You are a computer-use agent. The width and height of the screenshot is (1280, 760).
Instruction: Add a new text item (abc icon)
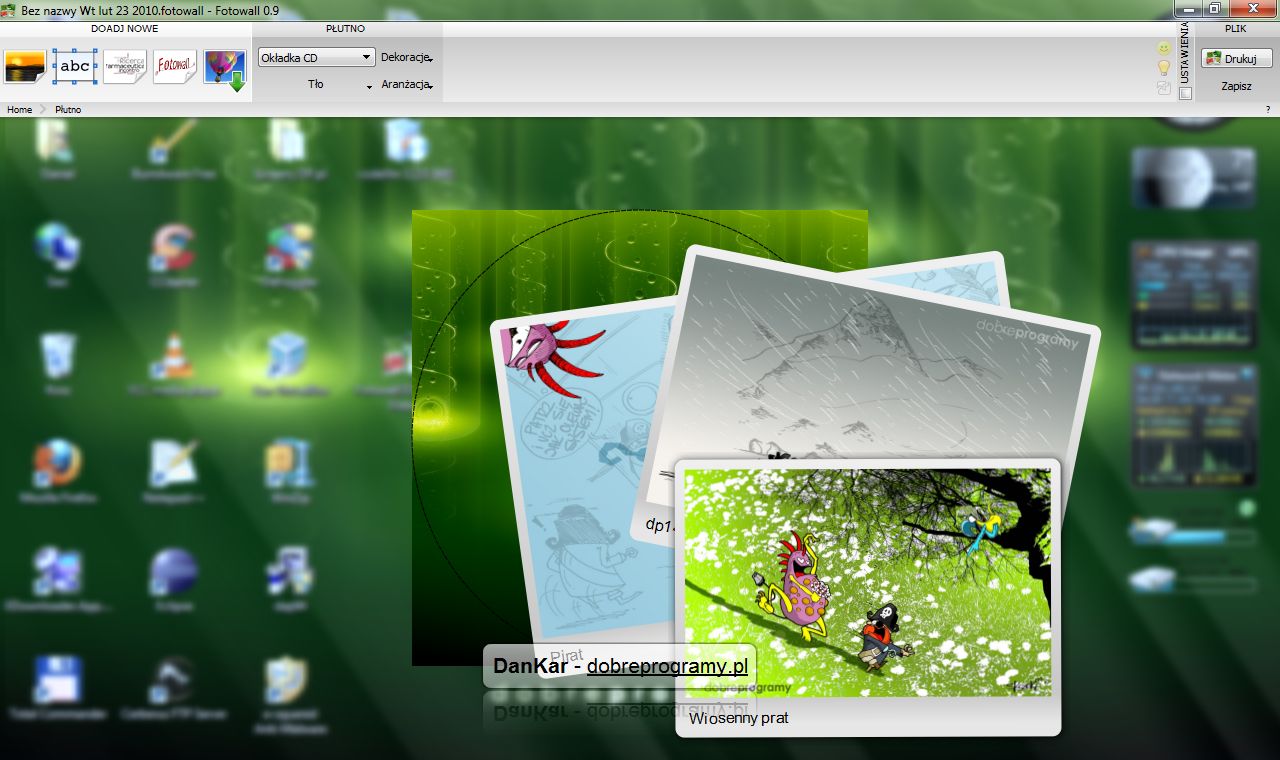tap(75, 67)
